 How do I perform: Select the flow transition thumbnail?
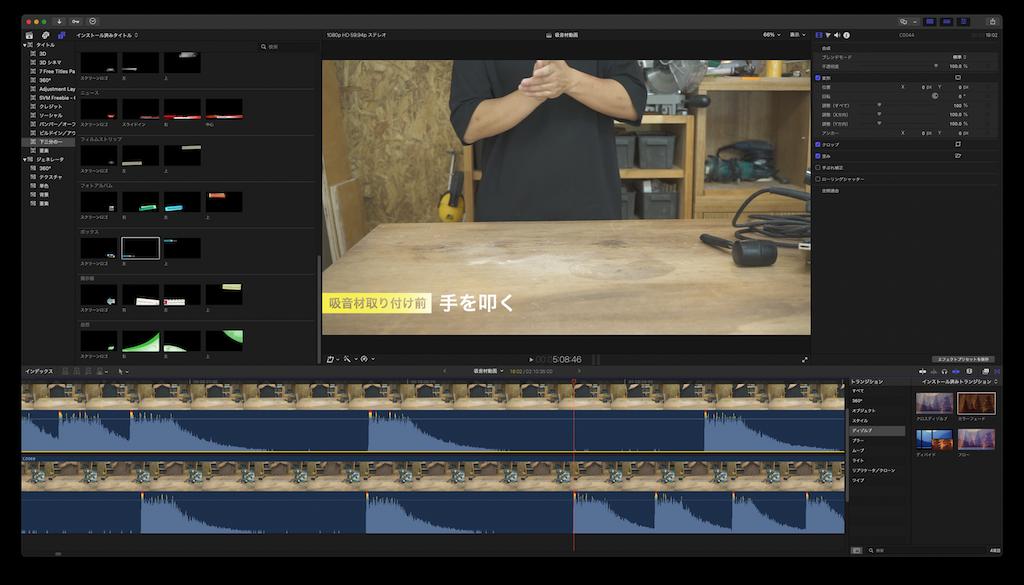976,439
